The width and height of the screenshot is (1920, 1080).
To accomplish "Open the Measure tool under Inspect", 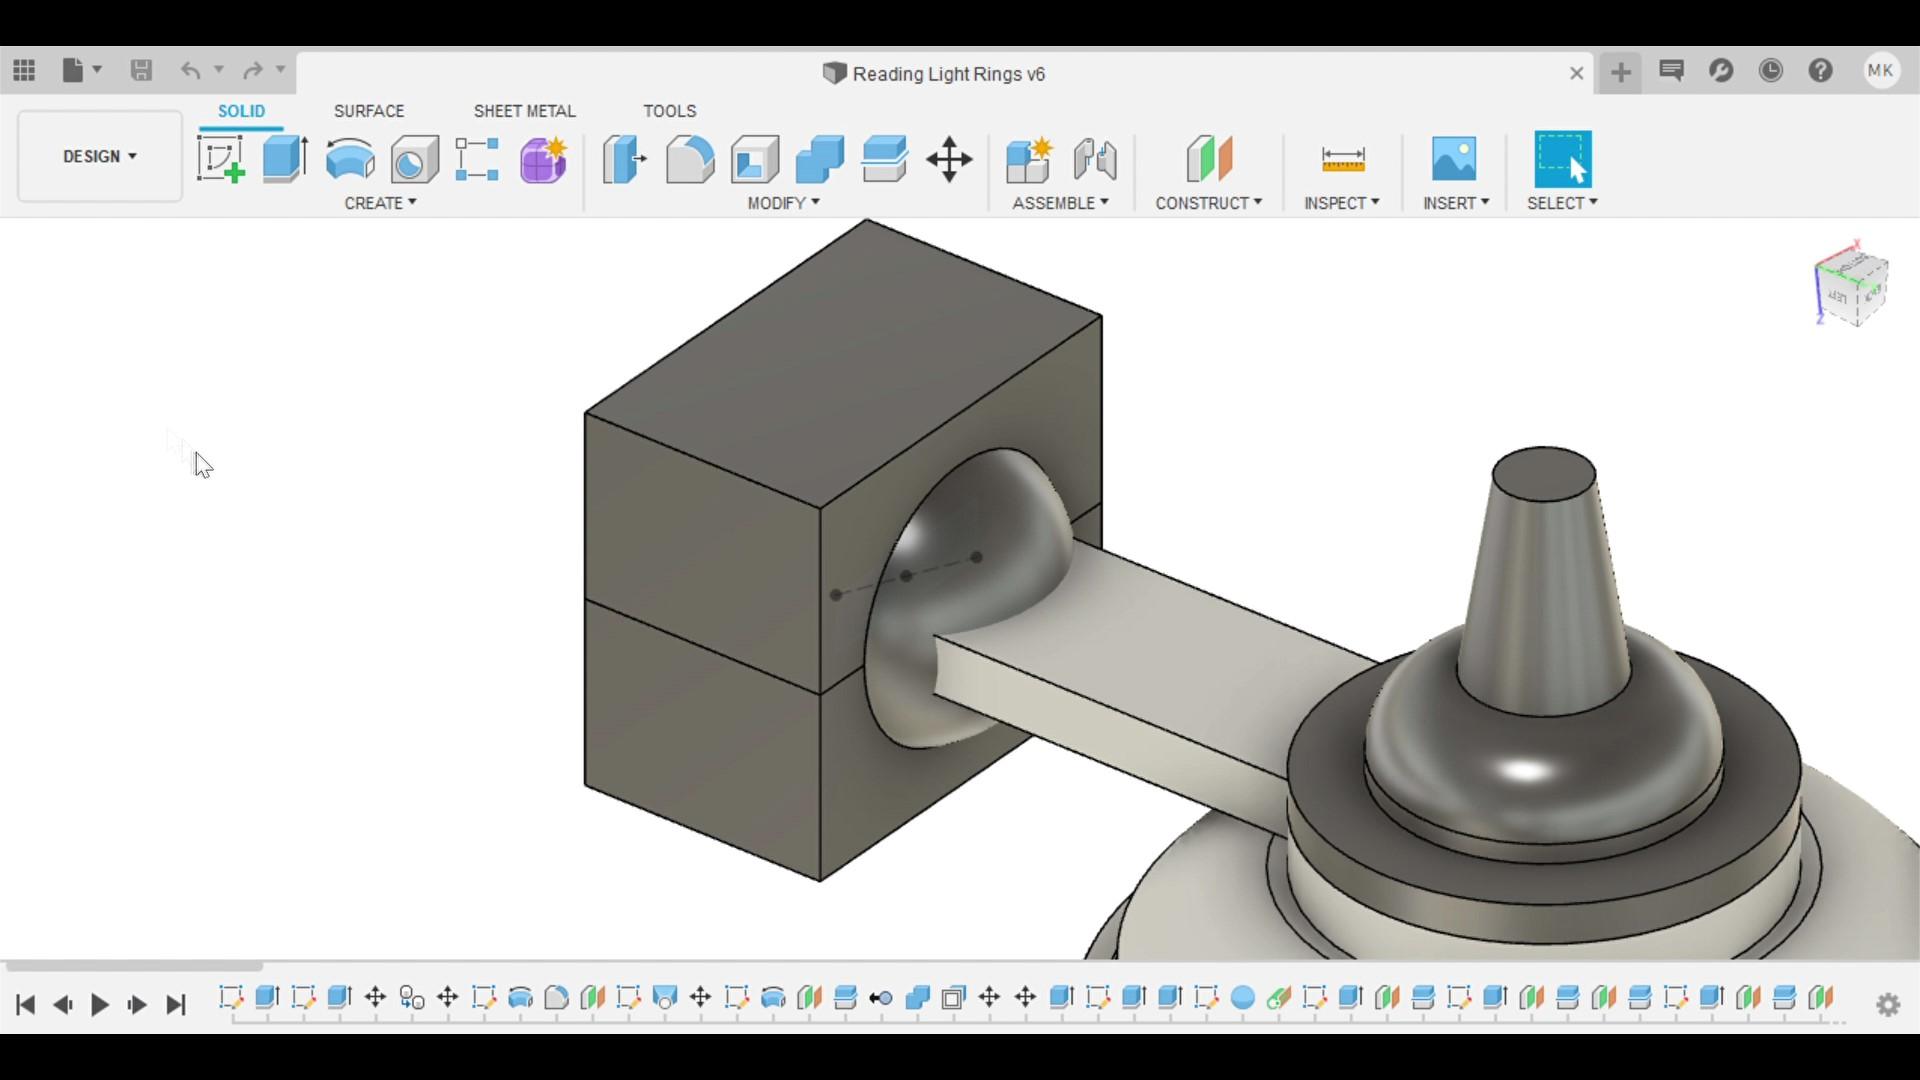I will click(1342, 159).
